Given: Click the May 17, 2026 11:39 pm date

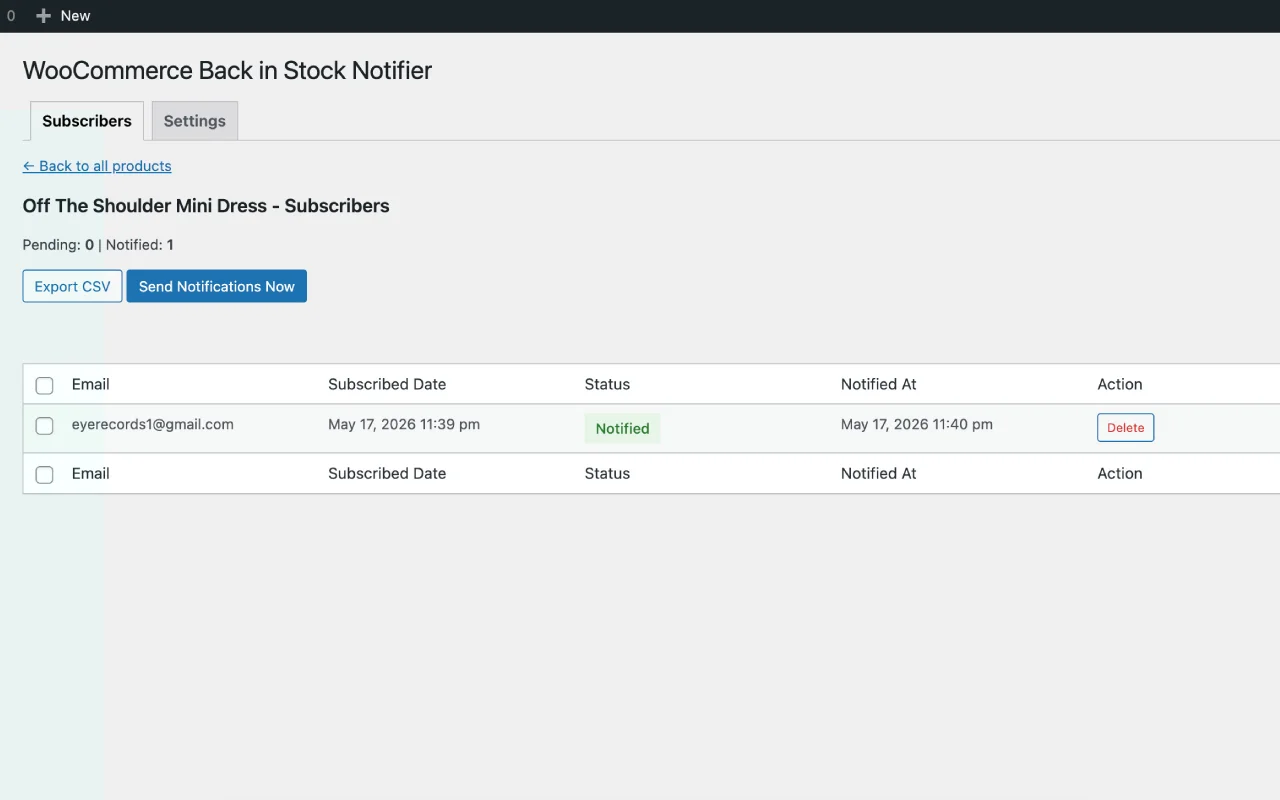Looking at the screenshot, I should tap(404, 424).
